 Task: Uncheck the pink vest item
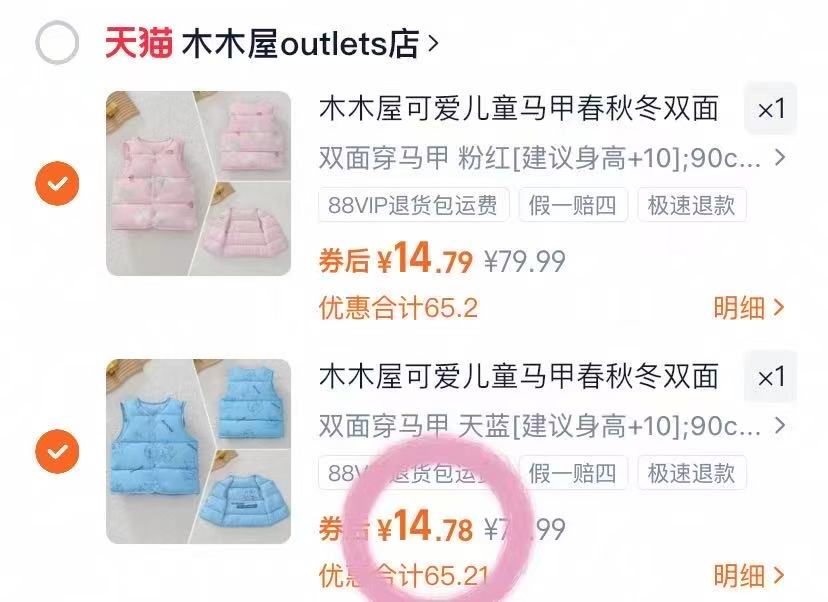[x=57, y=183]
